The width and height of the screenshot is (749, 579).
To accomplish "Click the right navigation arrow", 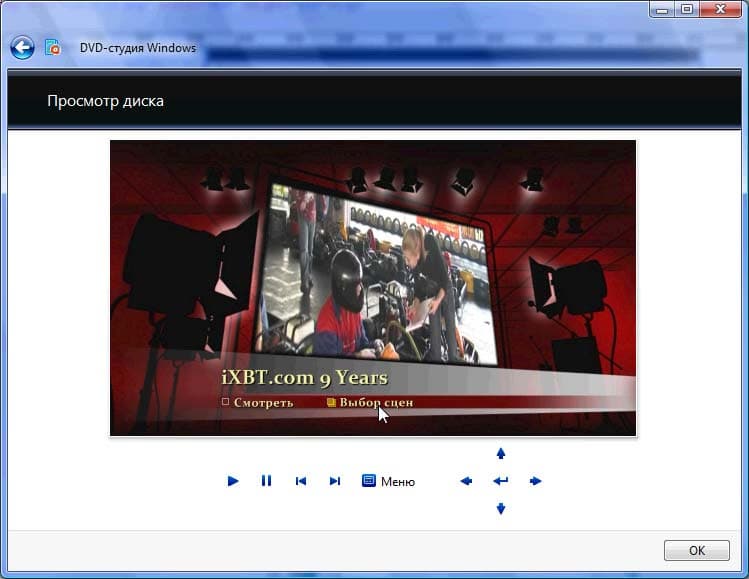I will click(x=535, y=481).
